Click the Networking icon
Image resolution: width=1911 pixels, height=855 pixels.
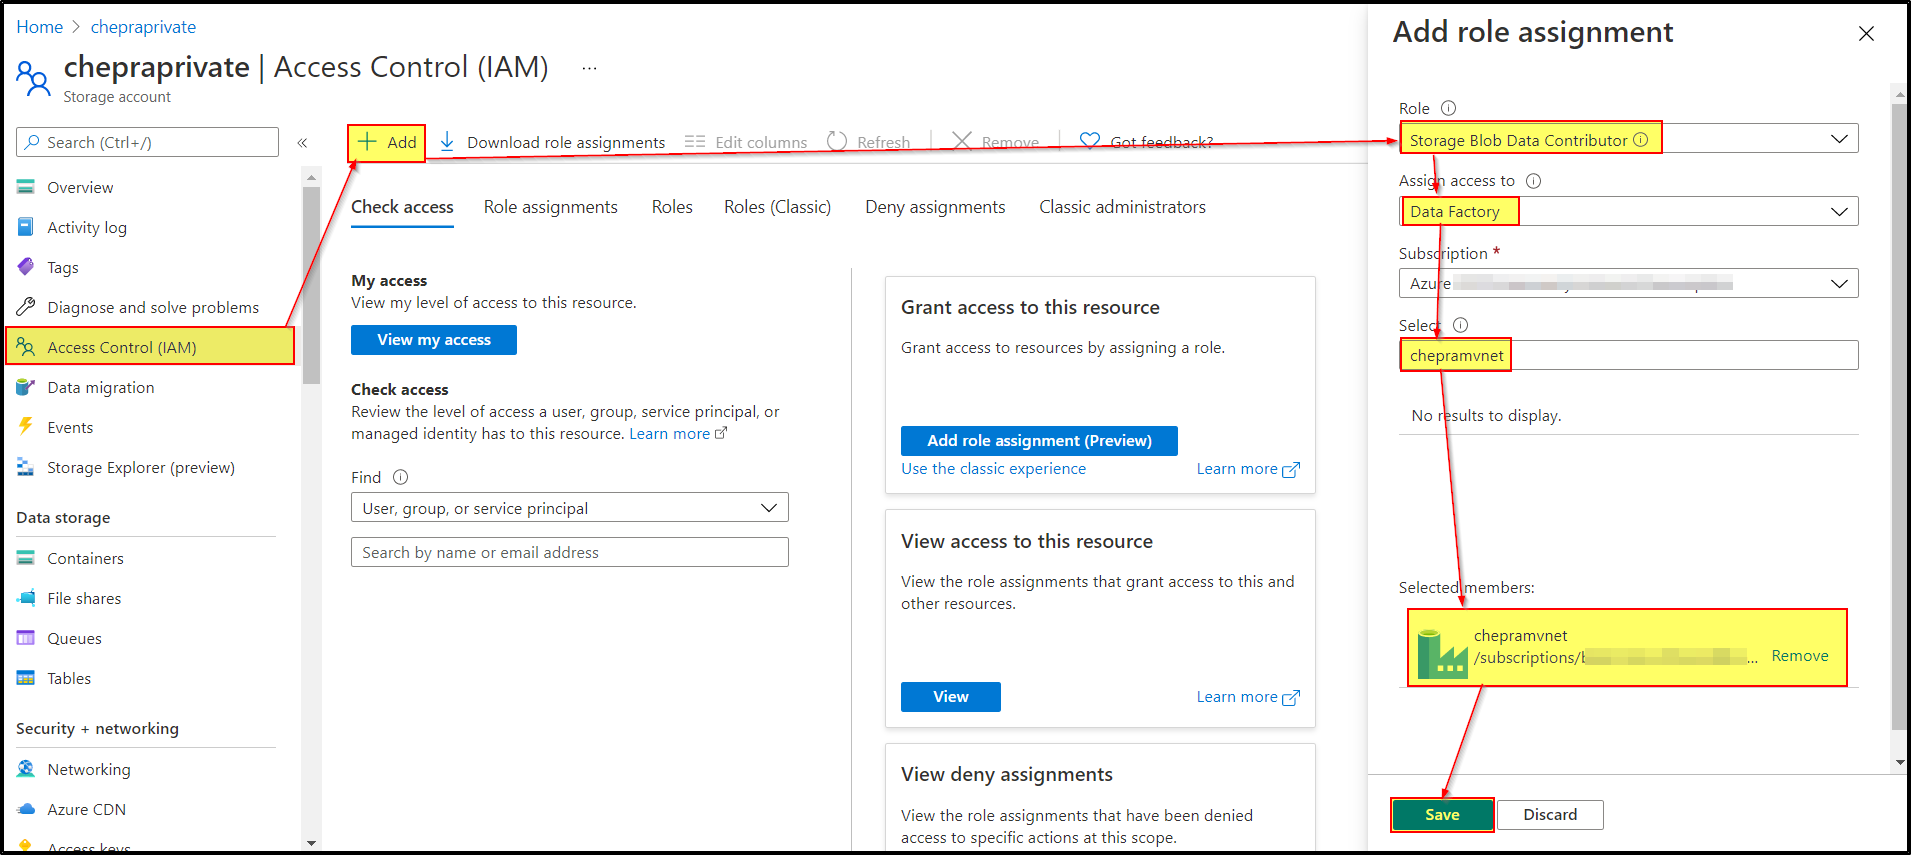click(x=26, y=769)
